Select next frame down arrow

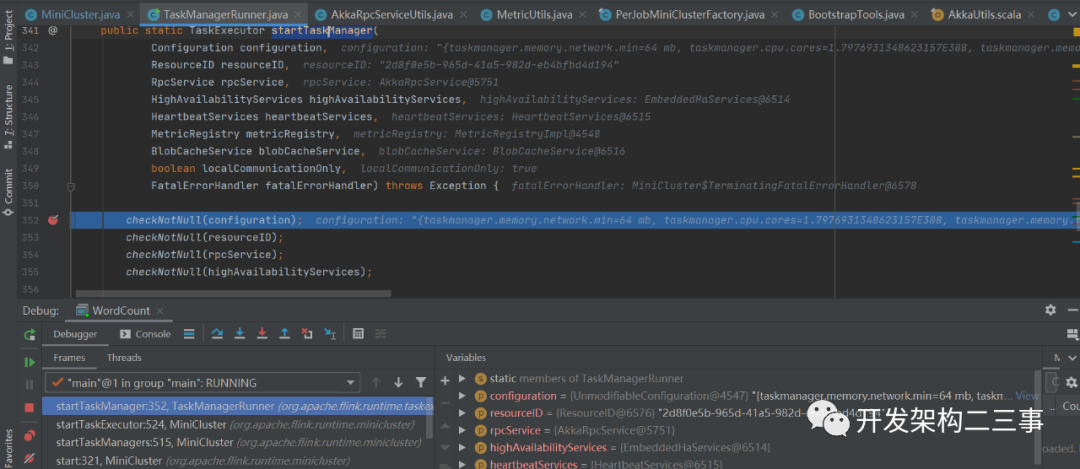398,382
